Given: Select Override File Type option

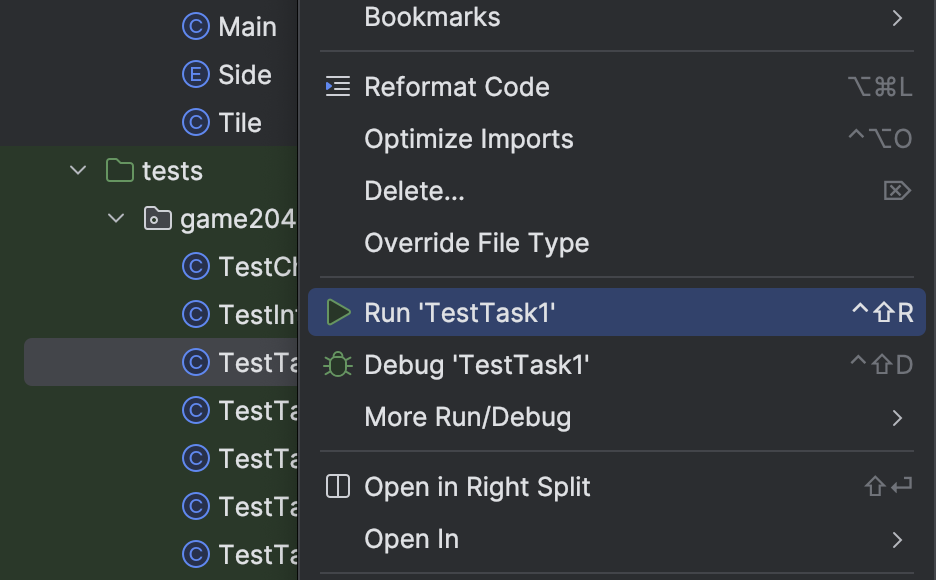Looking at the screenshot, I should (x=476, y=243).
